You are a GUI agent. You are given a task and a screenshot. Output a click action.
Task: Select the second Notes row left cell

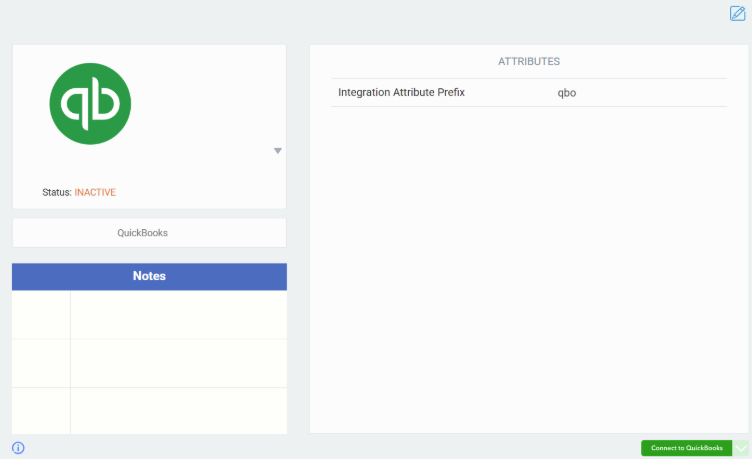41,363
